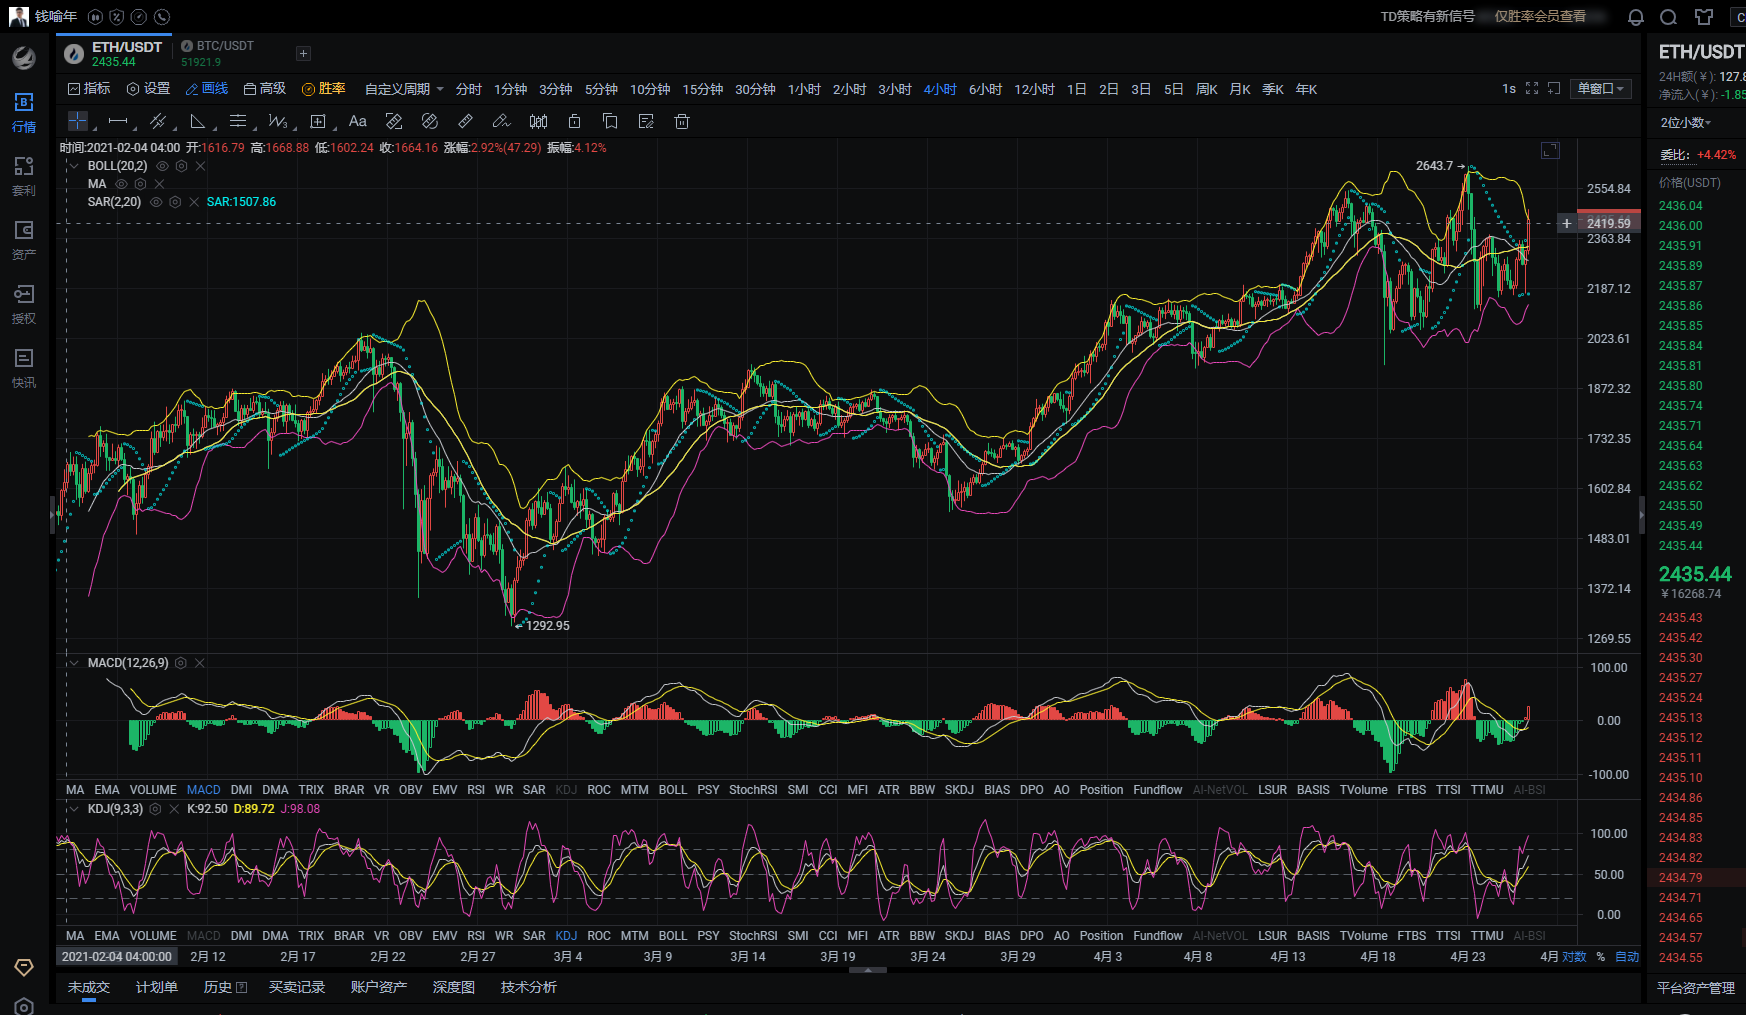Click the trash icon in drawing toolbar
The height and width of the screenshot is (1015, 1746).
click(x=682, y=122)
